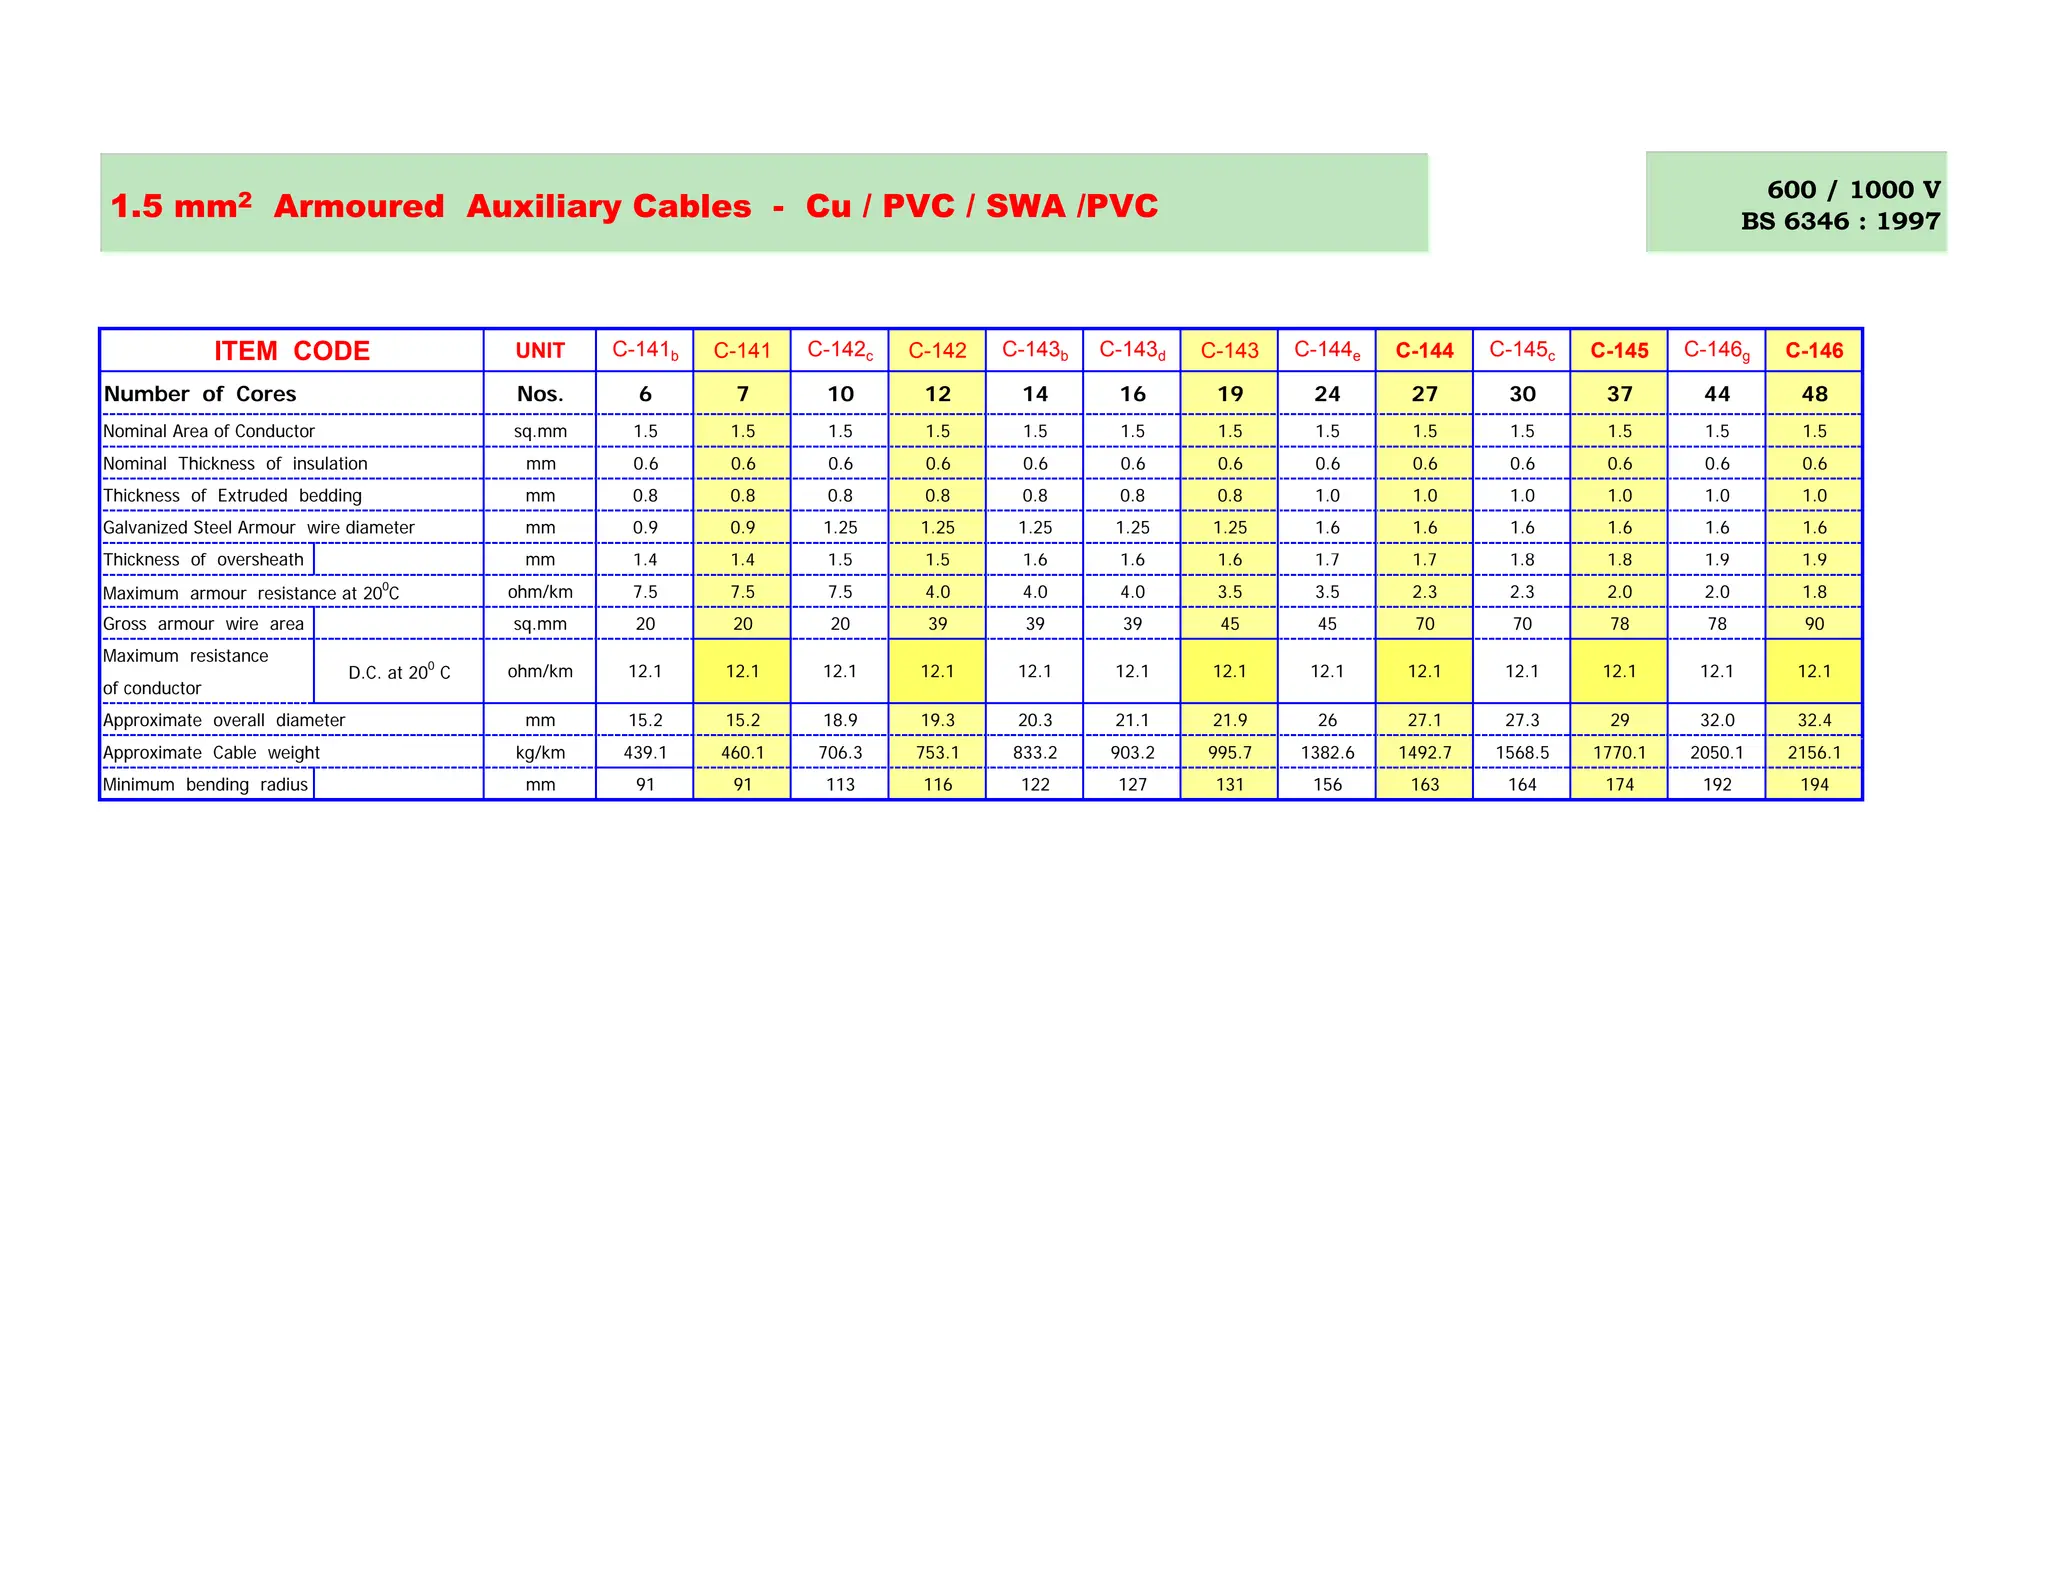Viewport: 2048px width, 1582px height.
Task: Click Galvanized Steel Armour wire diameter label
Action: pyautogui.click(x=258, y=528)
